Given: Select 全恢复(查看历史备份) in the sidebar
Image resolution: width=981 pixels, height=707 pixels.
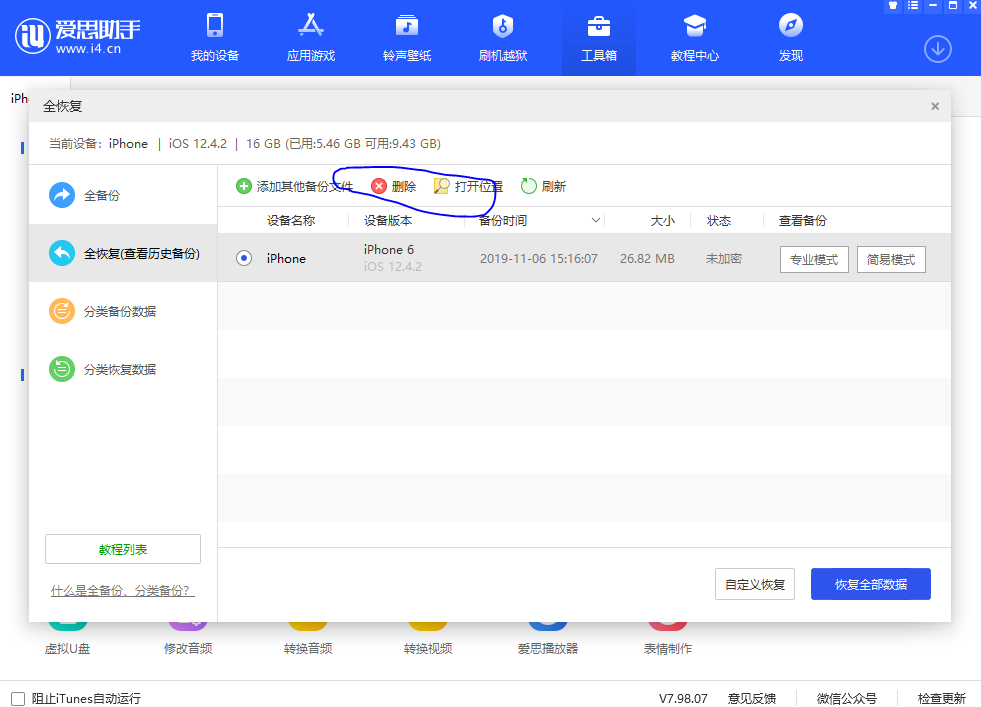Looking at the screenshot, I should coord(123,253).
